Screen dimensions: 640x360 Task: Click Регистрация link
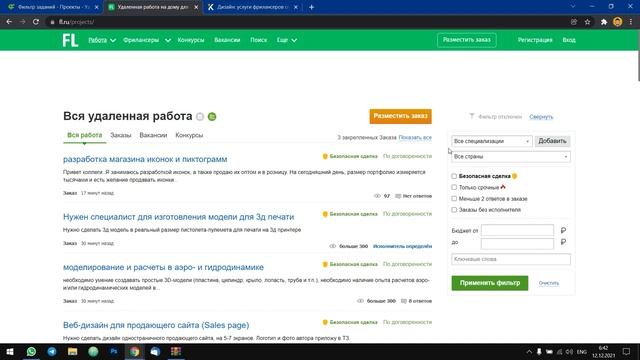[535, 40]
